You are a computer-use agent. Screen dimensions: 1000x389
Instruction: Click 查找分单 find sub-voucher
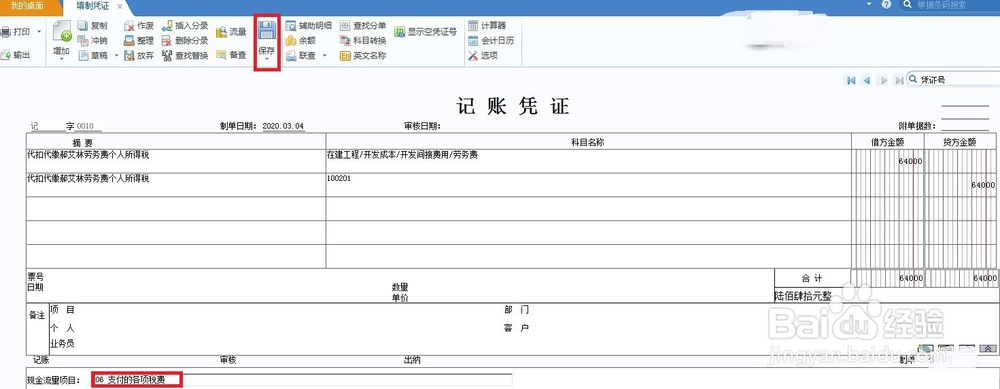click(x=363, y=26)
